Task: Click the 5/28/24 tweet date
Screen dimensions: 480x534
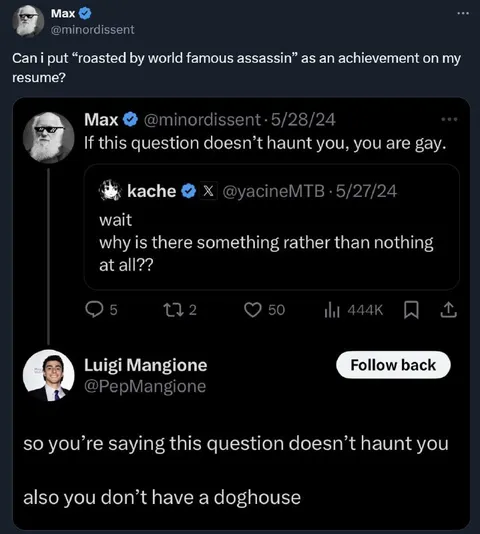Action: [x=303, y=120]
